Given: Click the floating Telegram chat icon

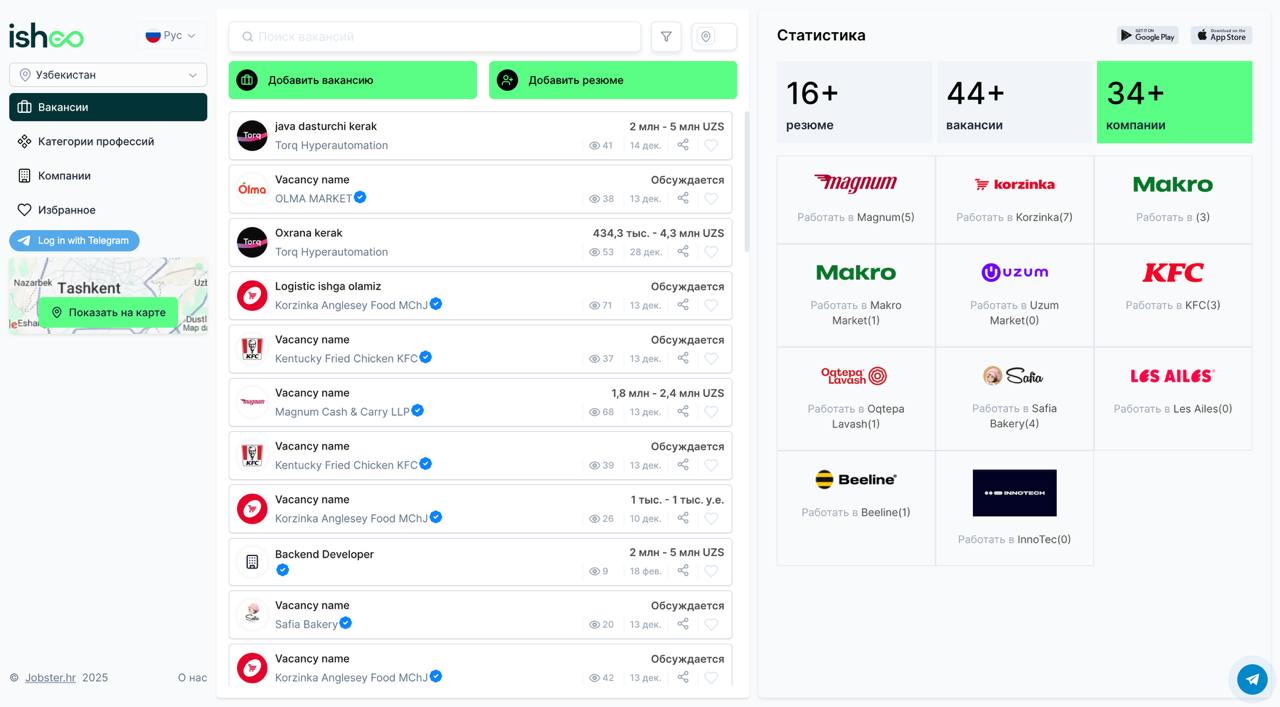Looking at the screenshot, I should [1252, 679].
